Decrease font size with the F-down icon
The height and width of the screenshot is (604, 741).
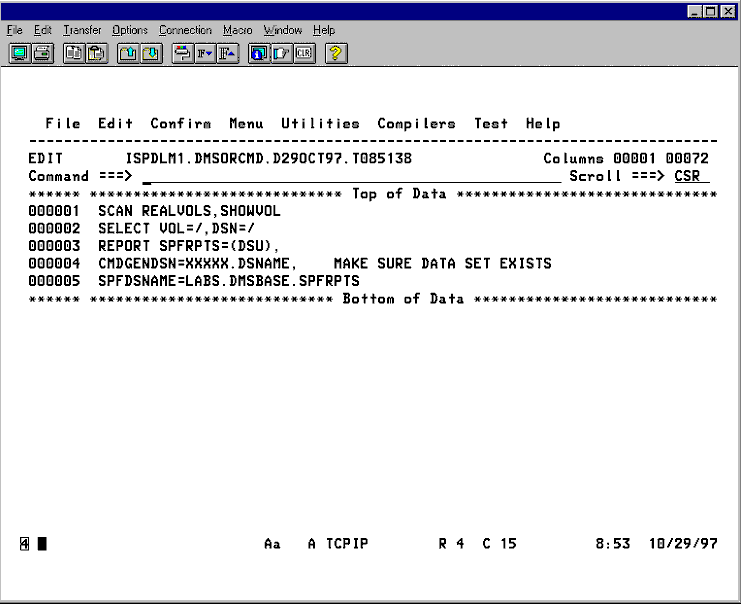[204, 53]
